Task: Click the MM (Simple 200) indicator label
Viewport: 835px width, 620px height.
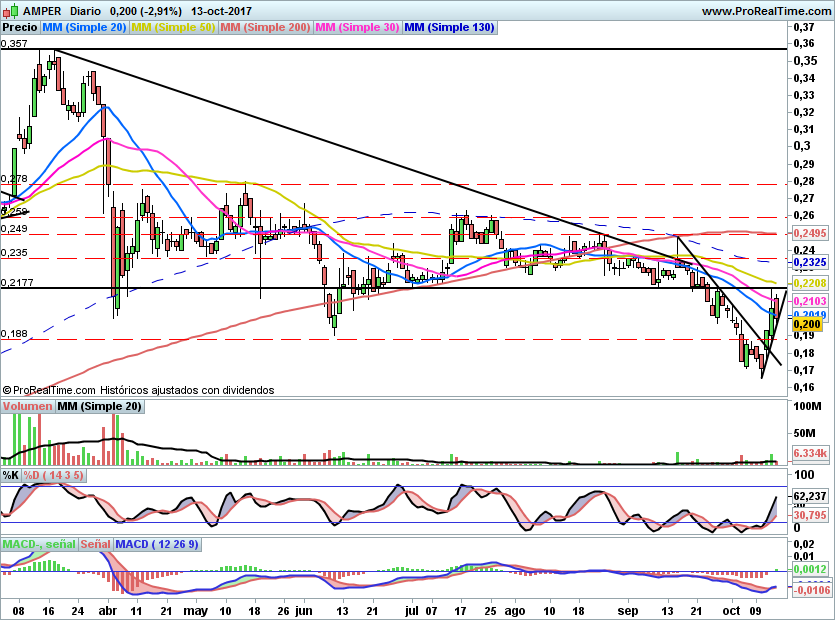Action: (x=265, y=27)
